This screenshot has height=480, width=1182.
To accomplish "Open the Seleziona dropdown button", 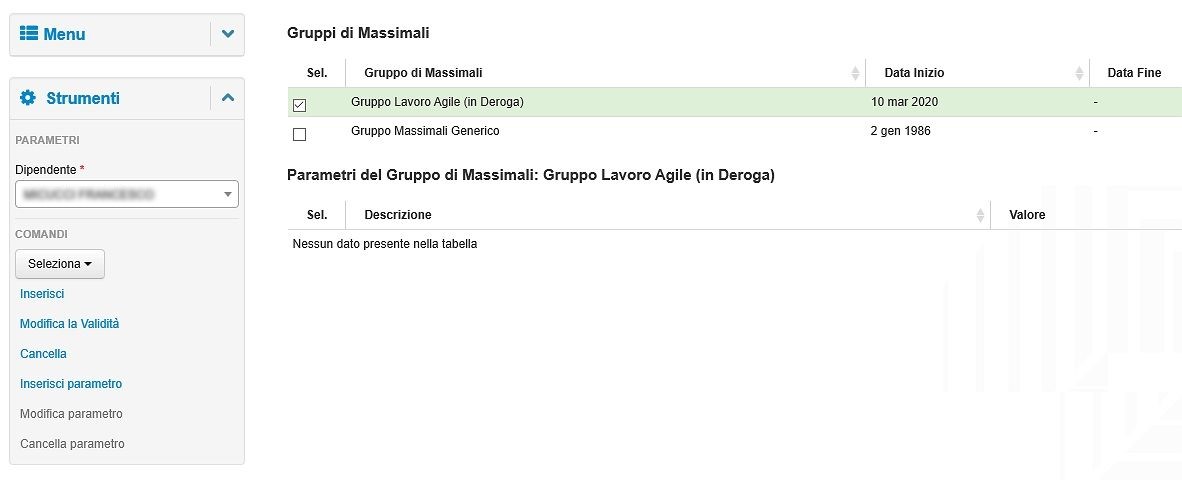I will tap(60, 264).
